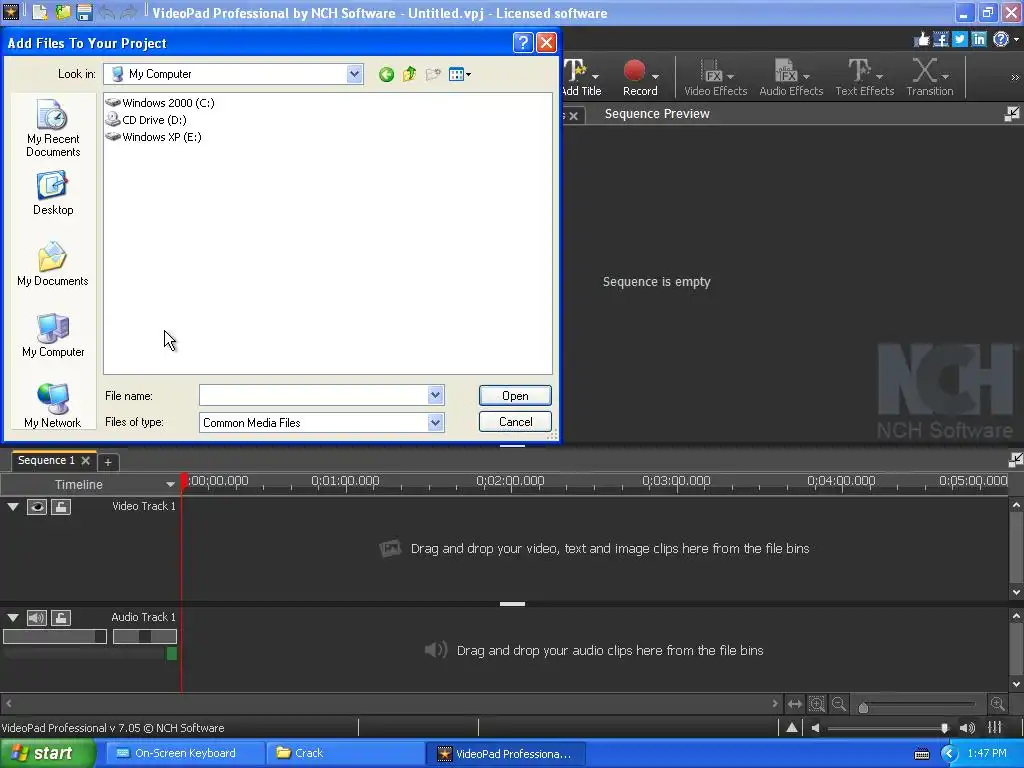Close the Sequence 1 tab
Screen dimensions: 1024x768
(x=86, y=460)
